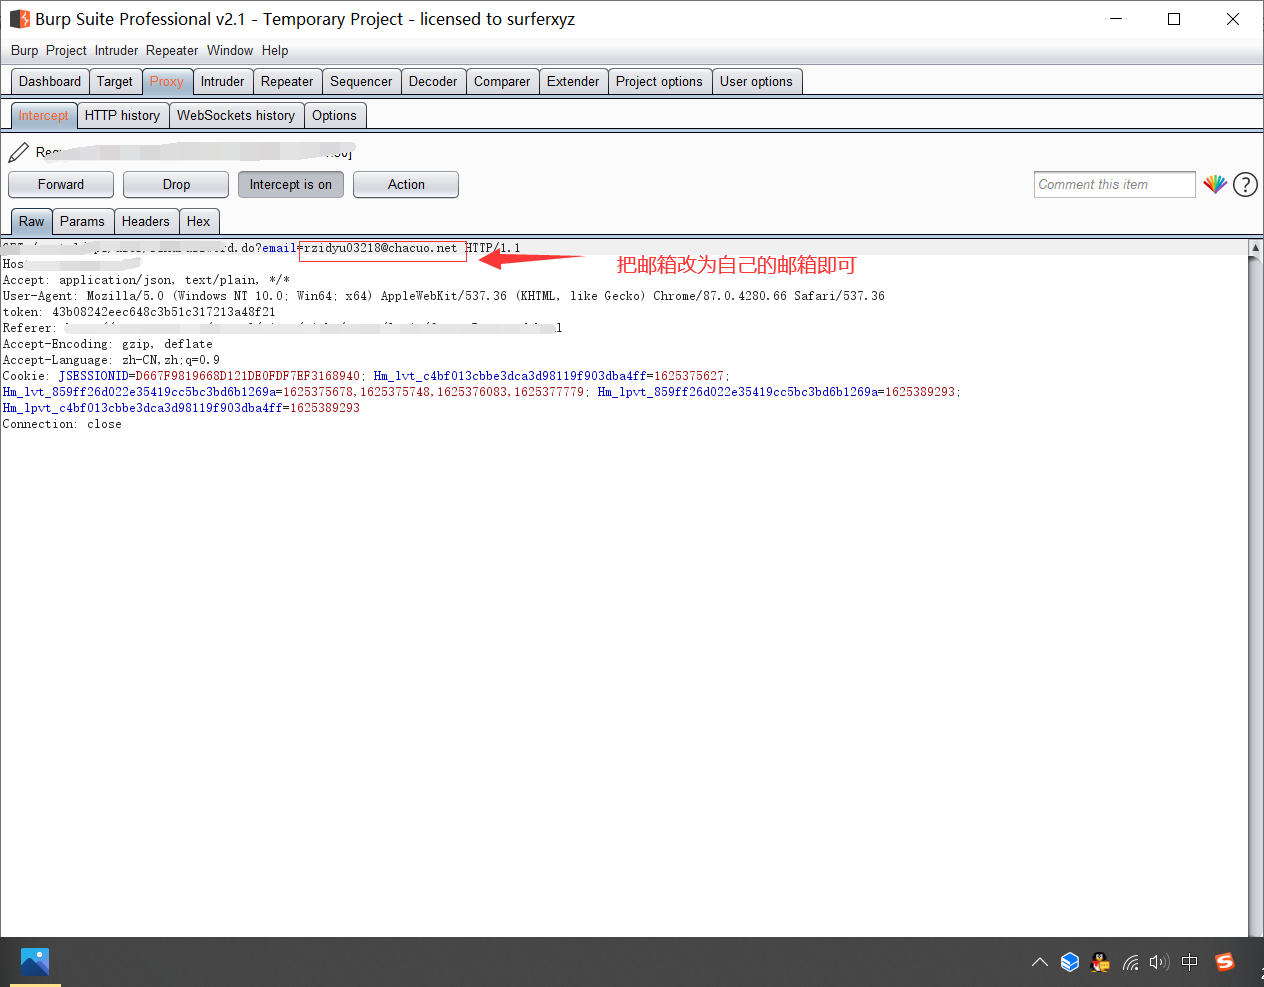
Task: Click the JSESSIONID cookie name
Action: pos(93,376)
